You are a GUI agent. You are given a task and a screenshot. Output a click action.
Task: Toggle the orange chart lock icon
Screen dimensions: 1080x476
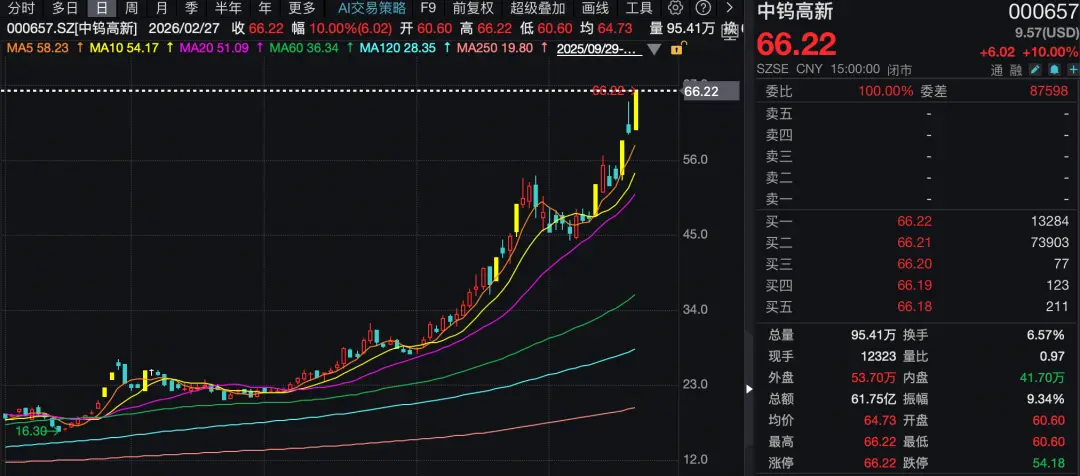pos(677,47)
